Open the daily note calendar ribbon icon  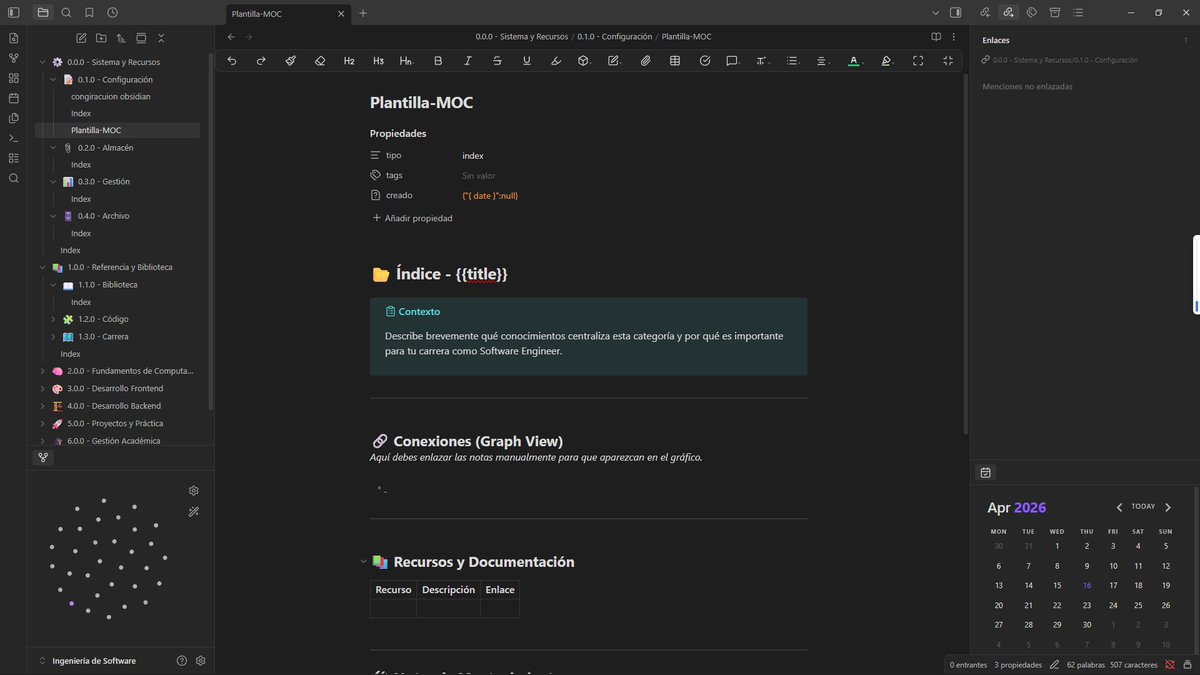click(13, 98)
